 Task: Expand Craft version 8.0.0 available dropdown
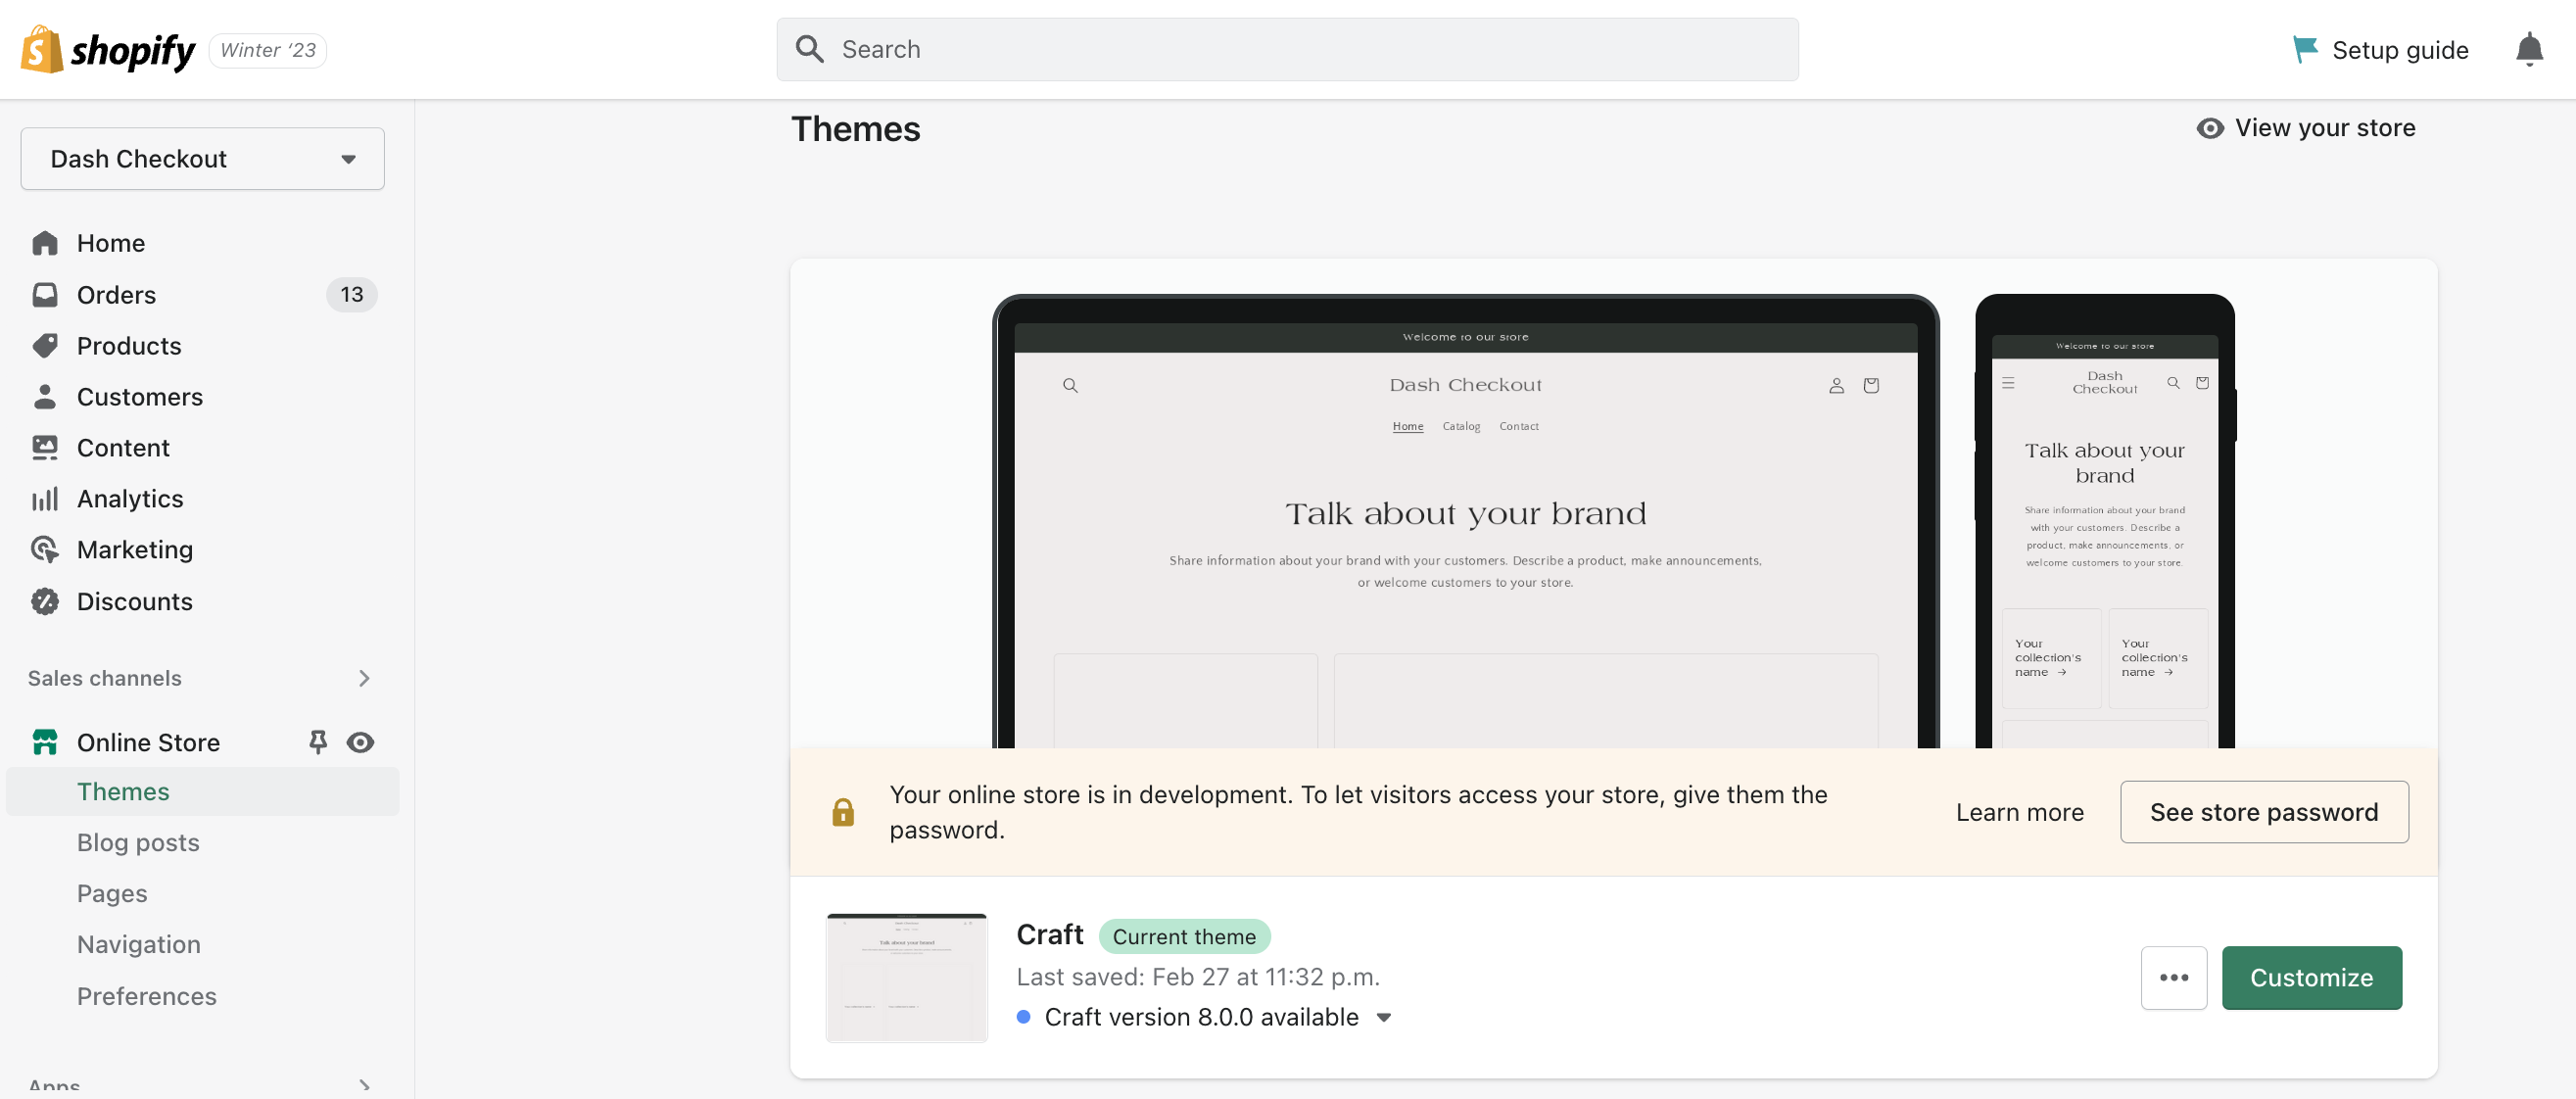1384,1017
